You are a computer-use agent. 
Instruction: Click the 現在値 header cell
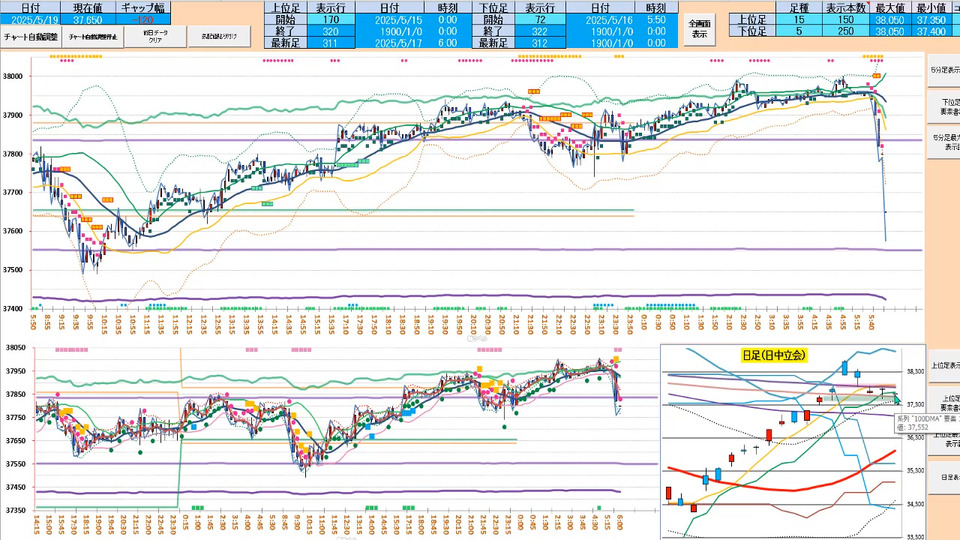(88, 8)
